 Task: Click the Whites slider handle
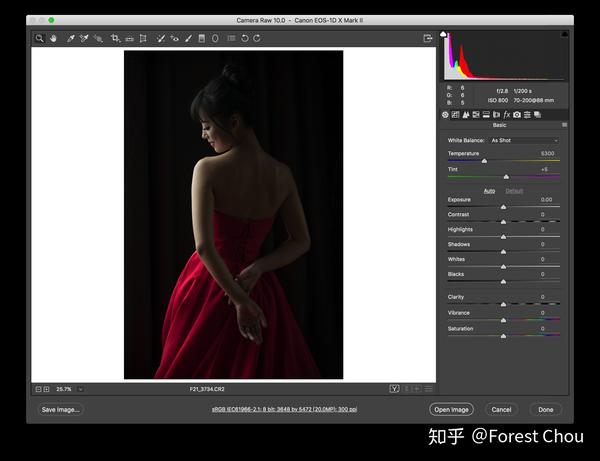click(504, 267)
